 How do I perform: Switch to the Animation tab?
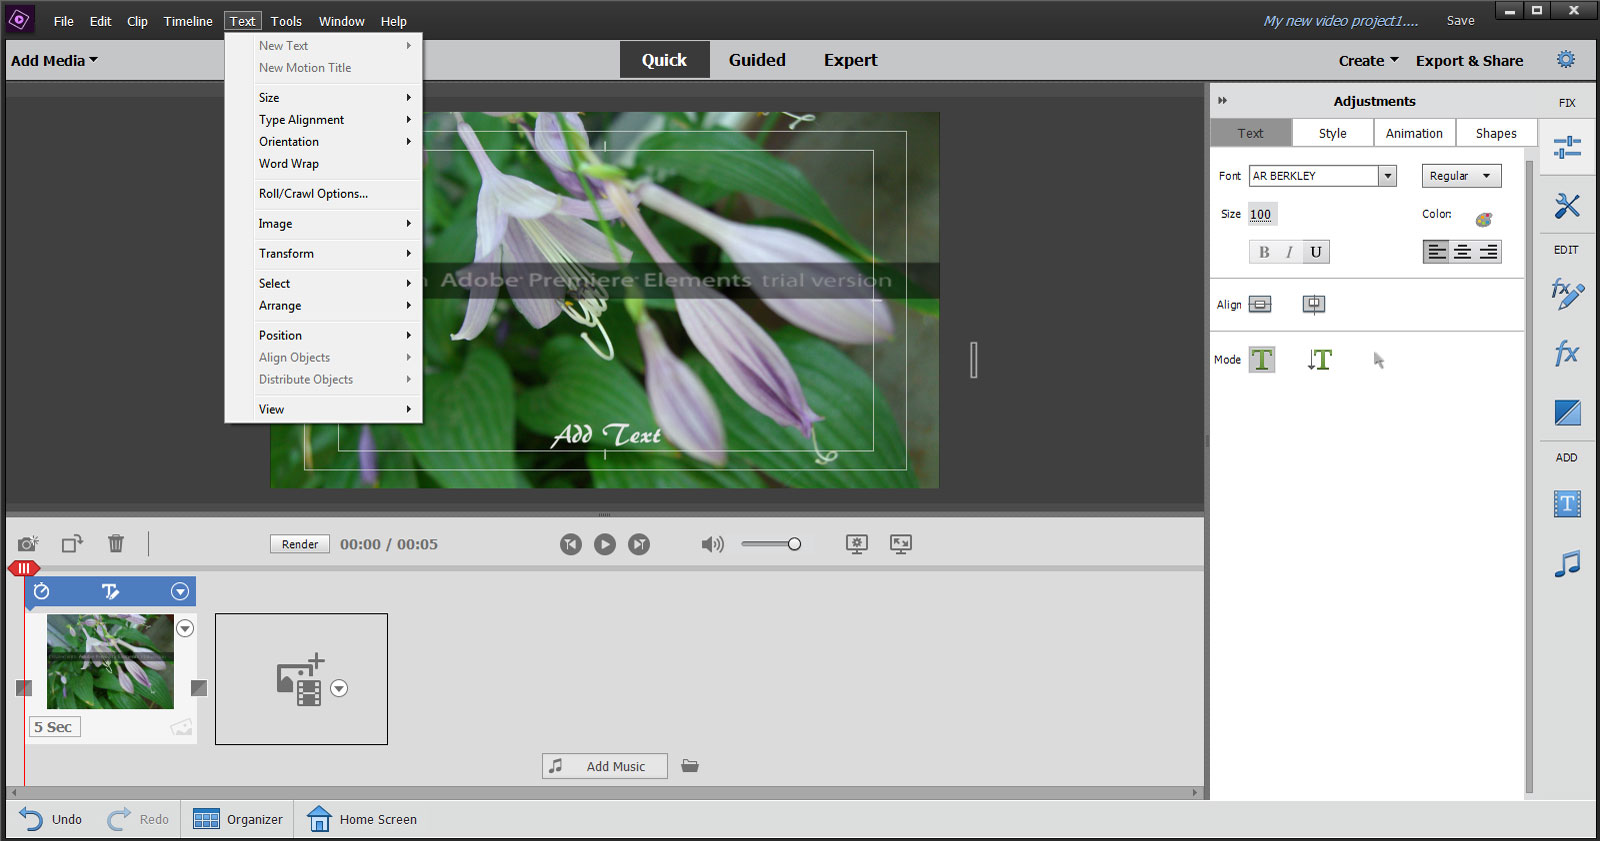1414,133
